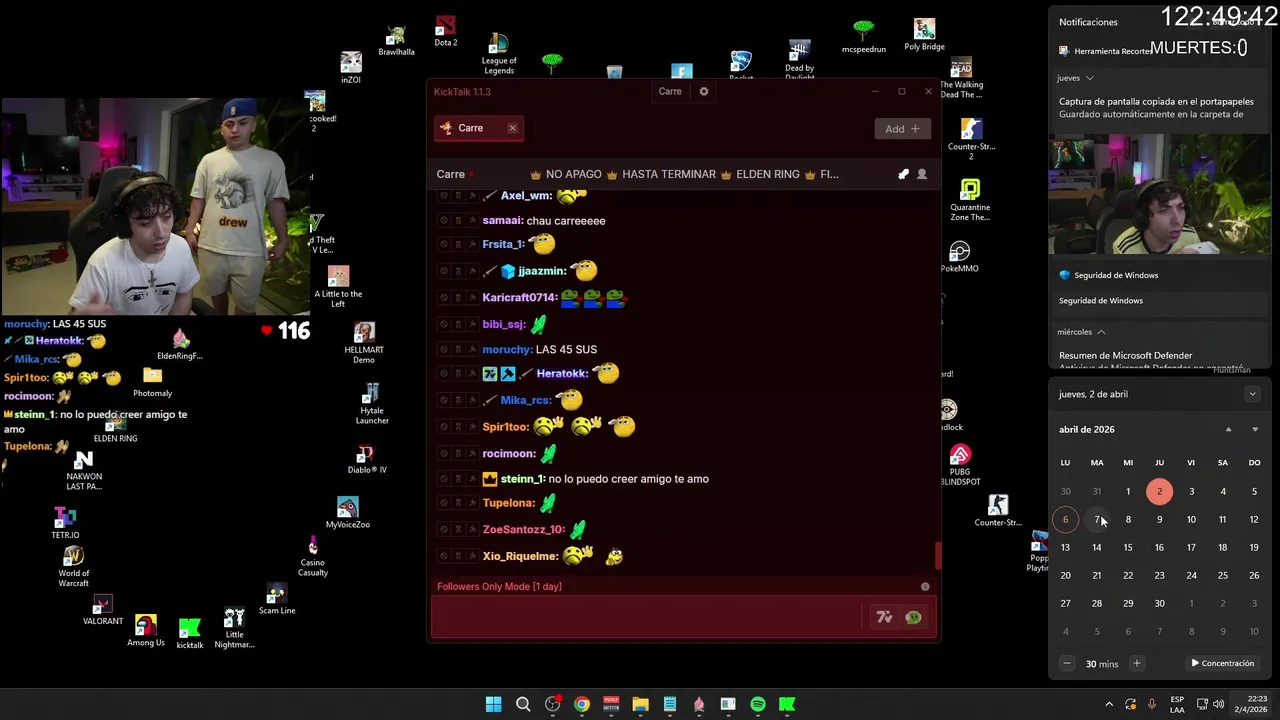This screenshot has width=1280, height=720.
Task: Go to previous month in calendar
Action: 1229,430
